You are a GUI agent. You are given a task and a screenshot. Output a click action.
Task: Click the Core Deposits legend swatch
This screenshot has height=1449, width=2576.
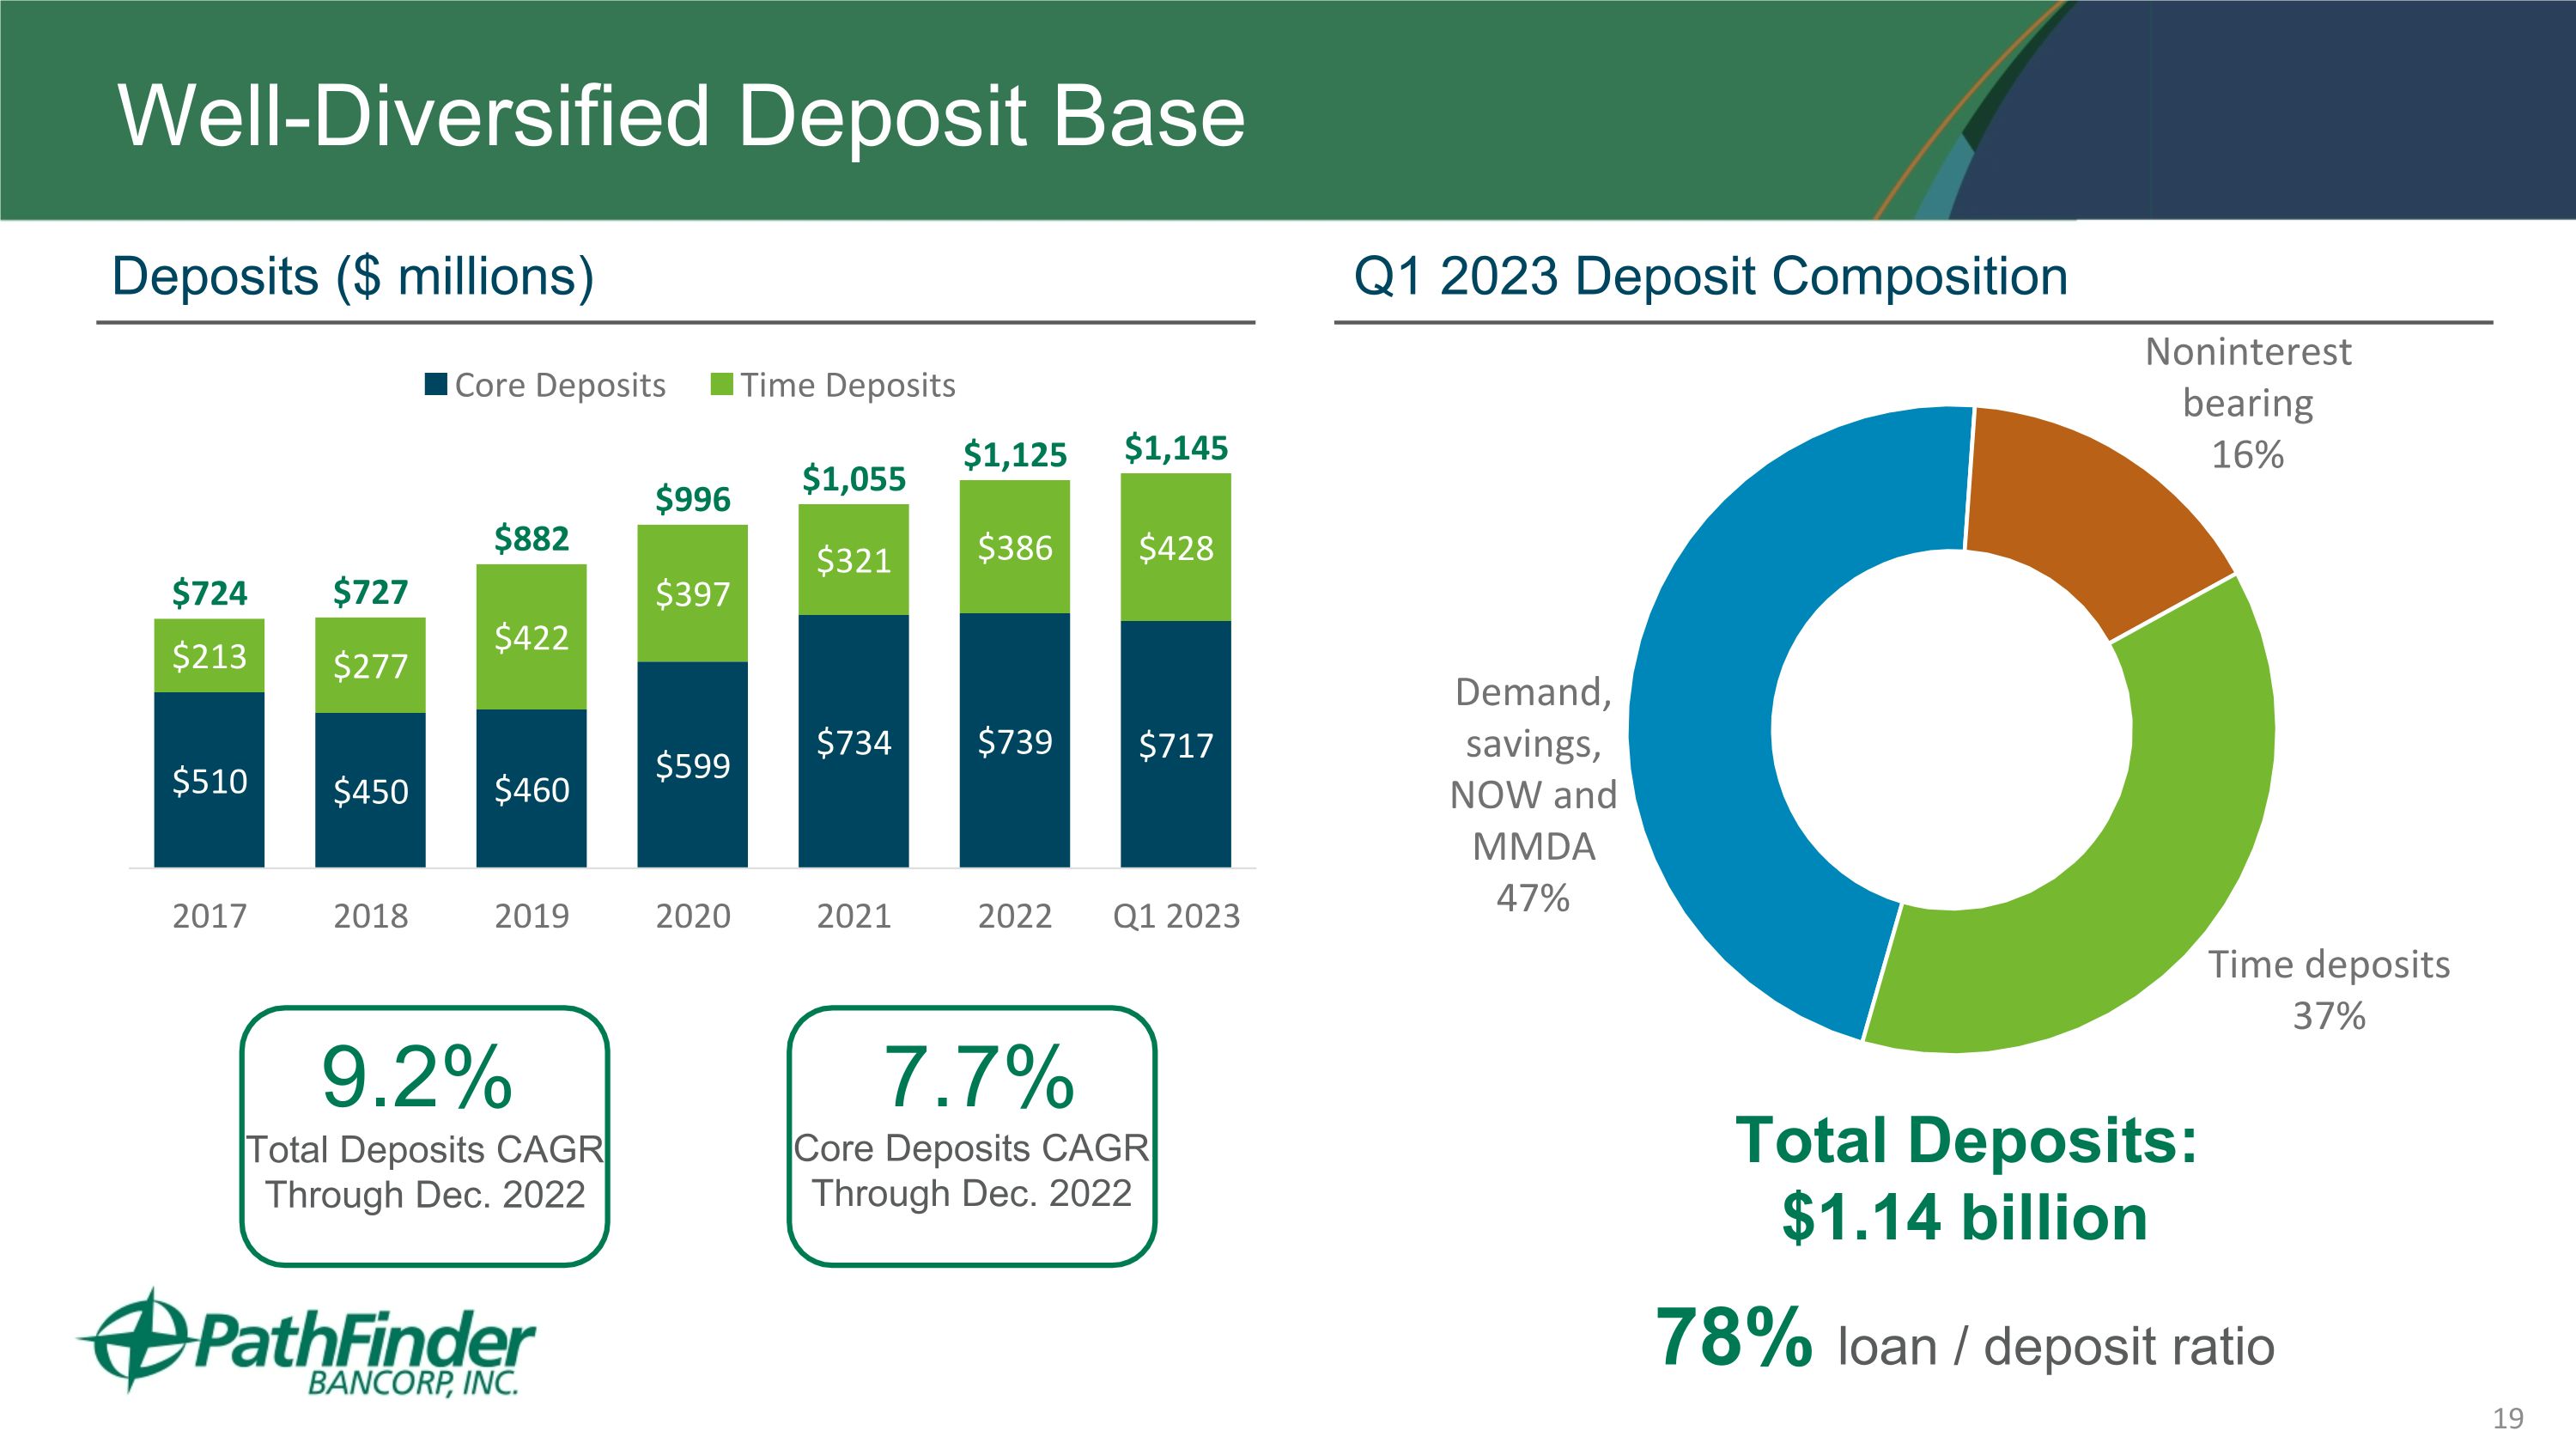click(435, 385)
